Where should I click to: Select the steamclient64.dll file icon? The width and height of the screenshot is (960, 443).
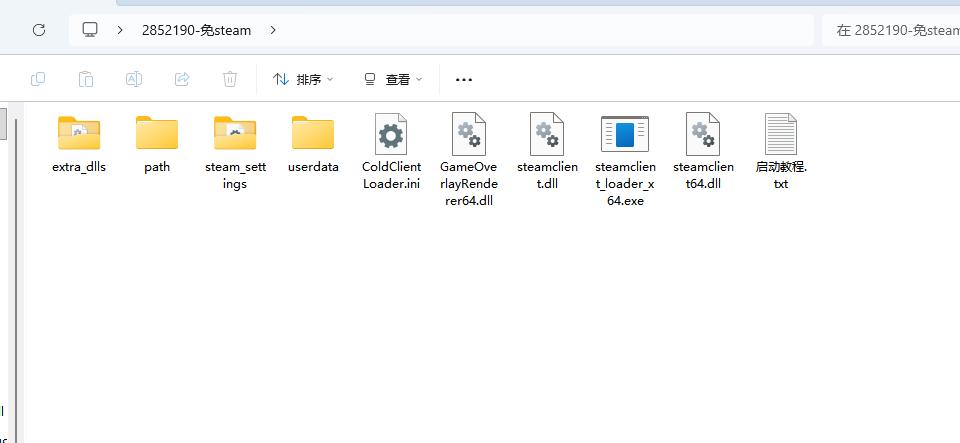(x=703, y=134)
